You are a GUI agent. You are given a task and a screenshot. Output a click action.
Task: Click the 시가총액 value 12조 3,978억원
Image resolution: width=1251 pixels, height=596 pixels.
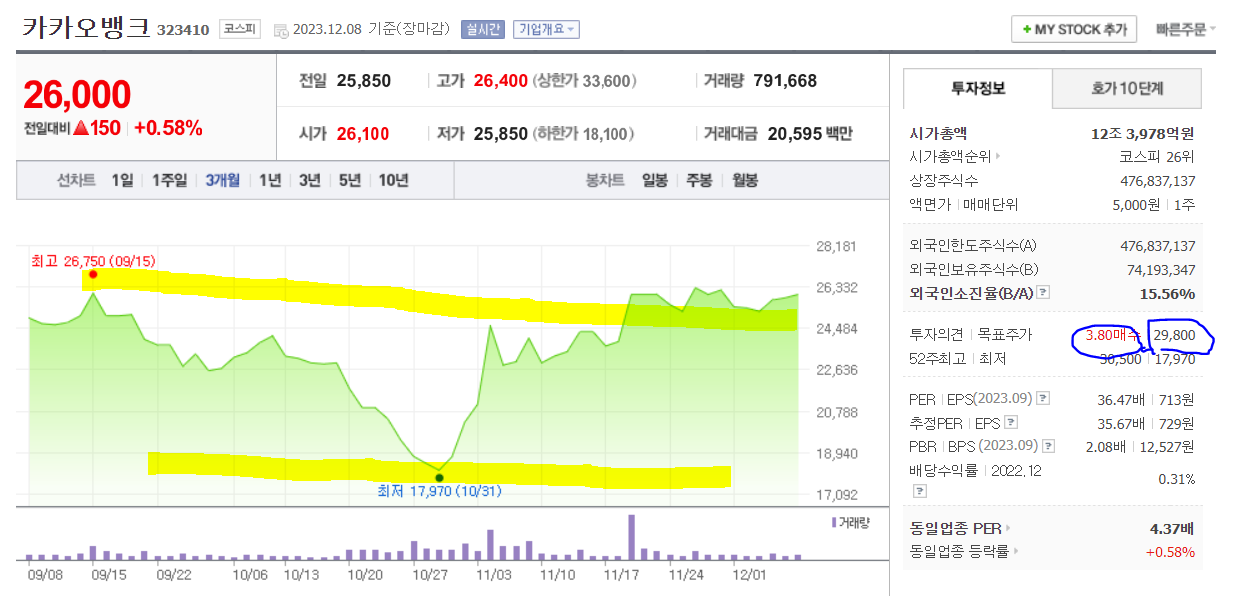click(x=1143, y=133)
